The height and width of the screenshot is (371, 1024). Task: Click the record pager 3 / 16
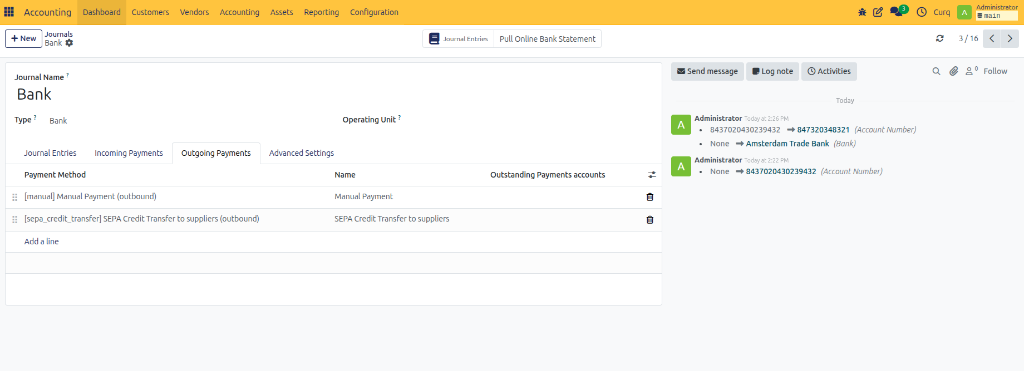[968, 39]
